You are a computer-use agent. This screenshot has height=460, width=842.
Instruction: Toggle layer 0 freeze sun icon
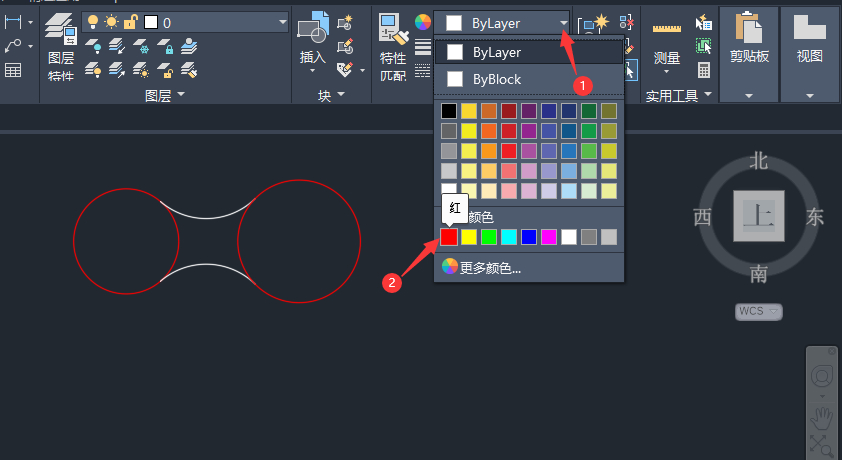tap(112, 22)
